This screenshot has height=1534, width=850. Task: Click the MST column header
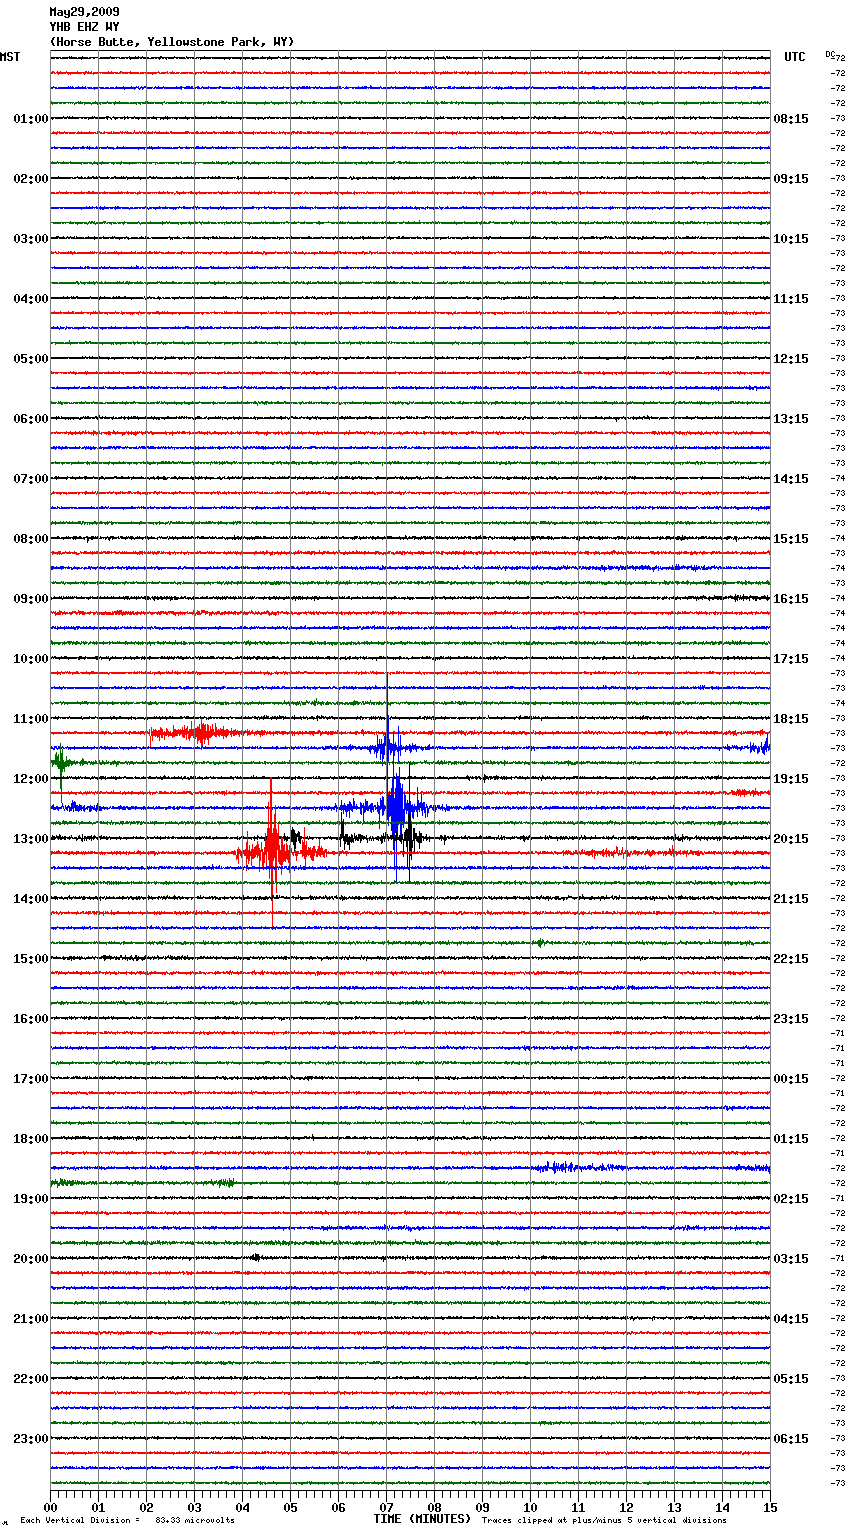pyautogui.click(x=10, y=57)
